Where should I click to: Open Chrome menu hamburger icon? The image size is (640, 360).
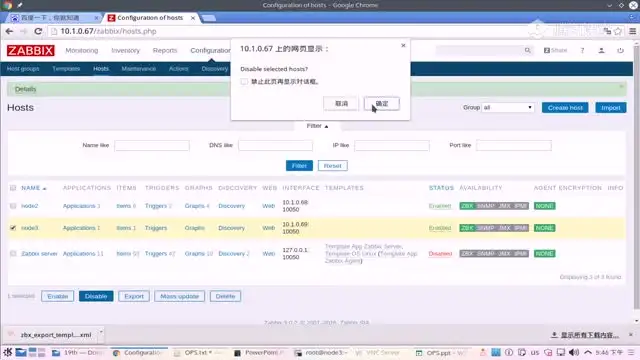click(632, 31)
